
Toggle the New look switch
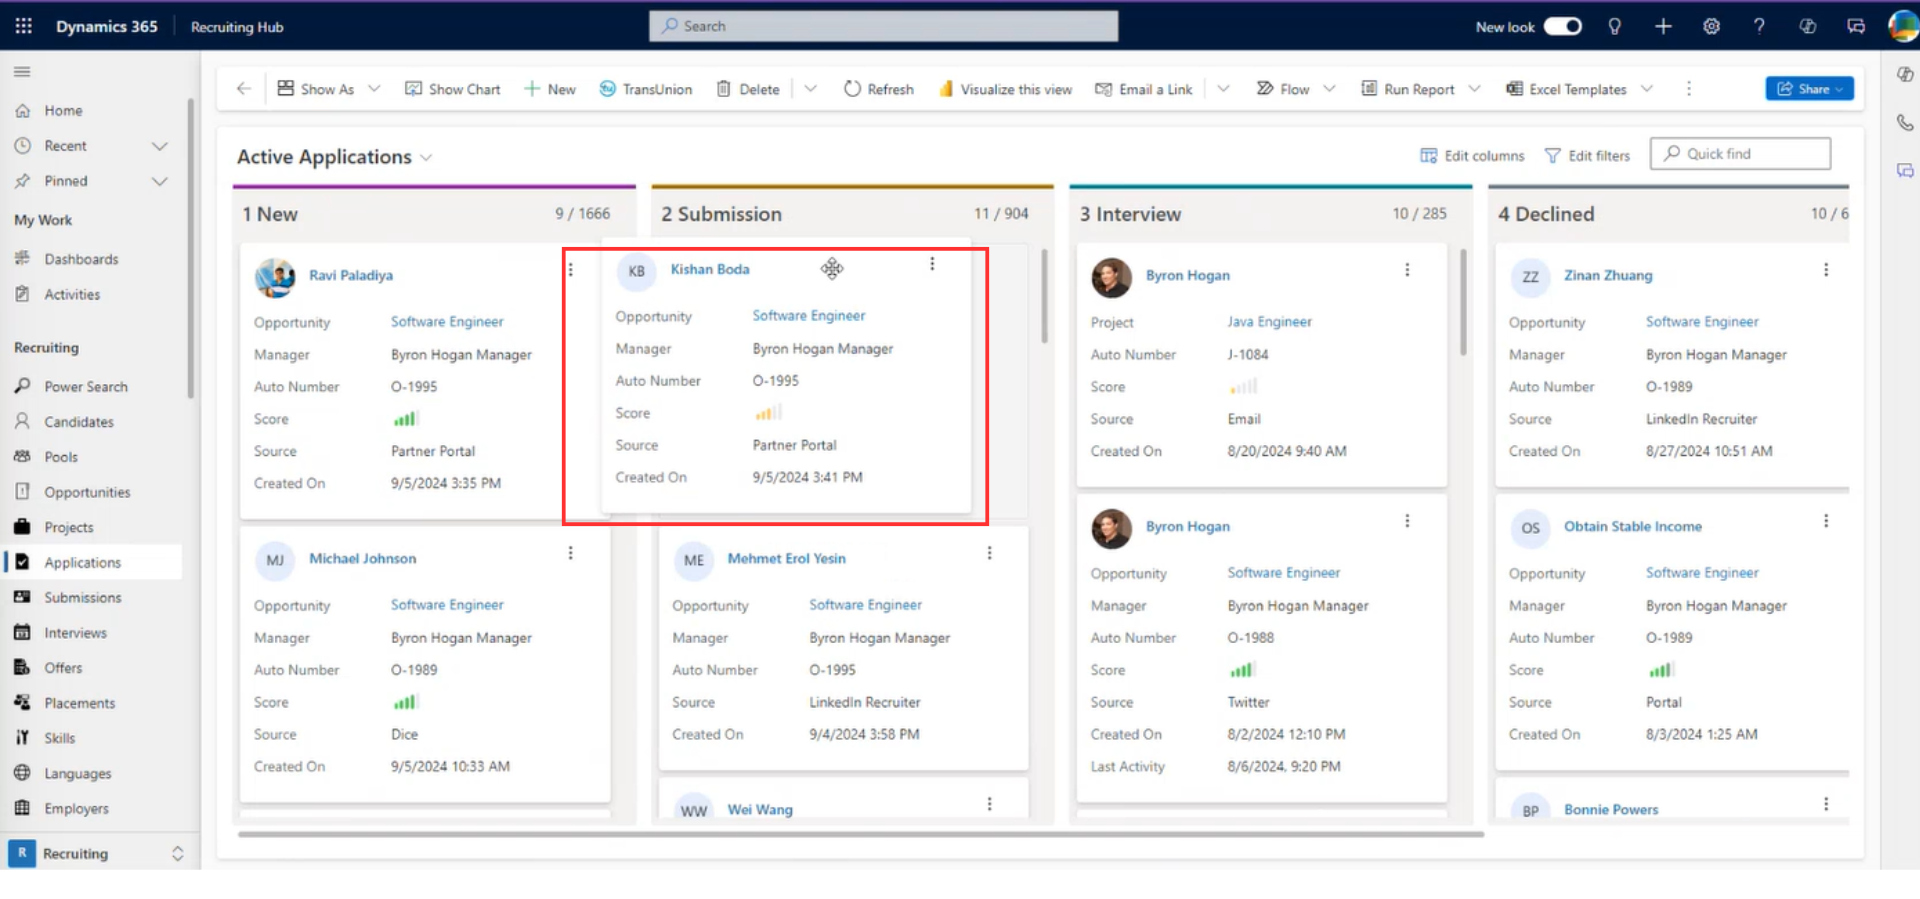coord(1562,26)
